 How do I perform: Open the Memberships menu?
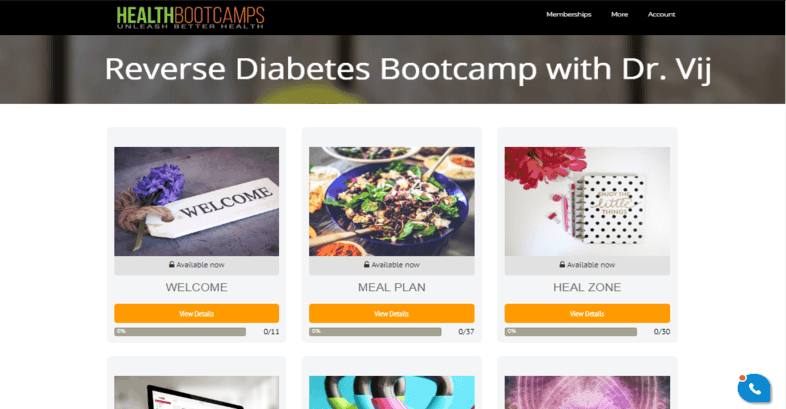[x=568, y=15]
